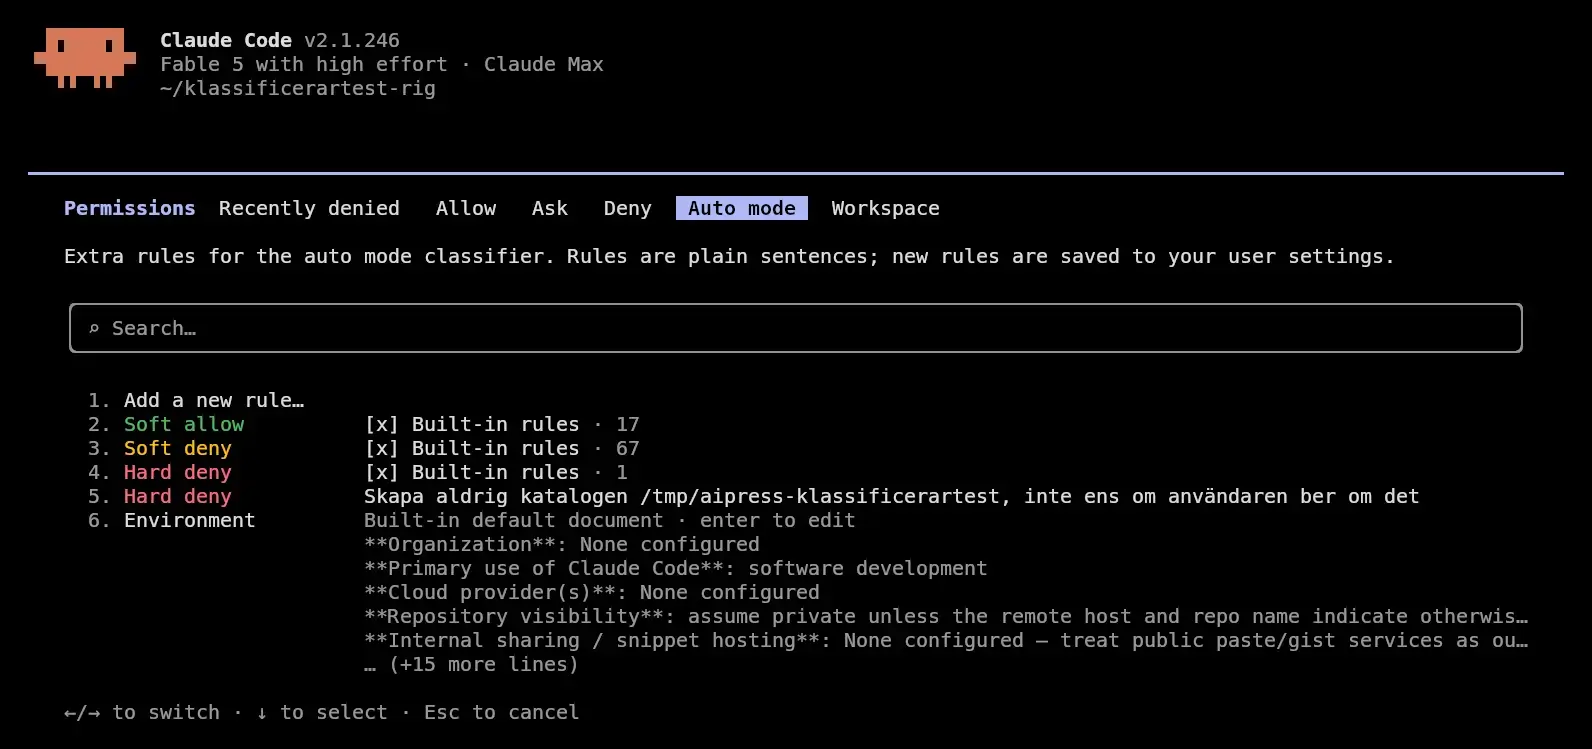Open the Deny tab
This screenshot has height=749, width=1592.
pyautogui.click(x=627, y=208)
